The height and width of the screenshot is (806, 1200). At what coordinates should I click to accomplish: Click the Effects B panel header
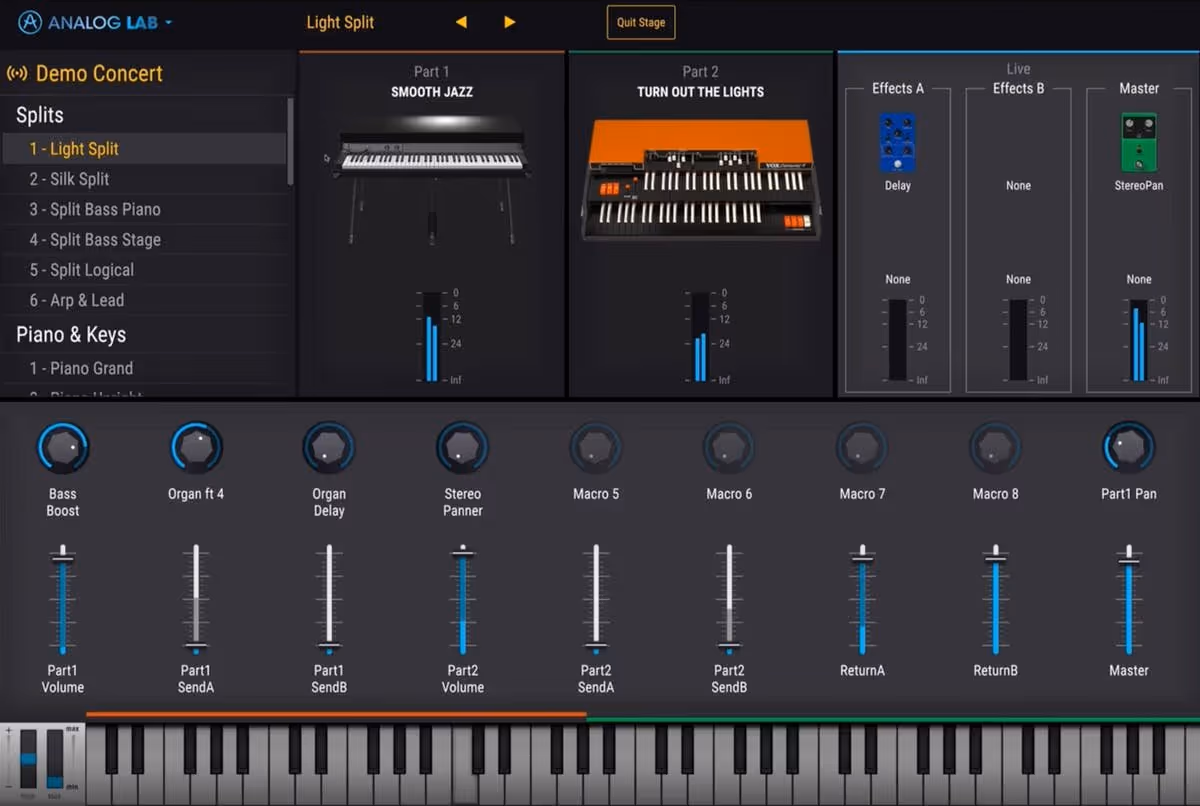point(1018,89)
